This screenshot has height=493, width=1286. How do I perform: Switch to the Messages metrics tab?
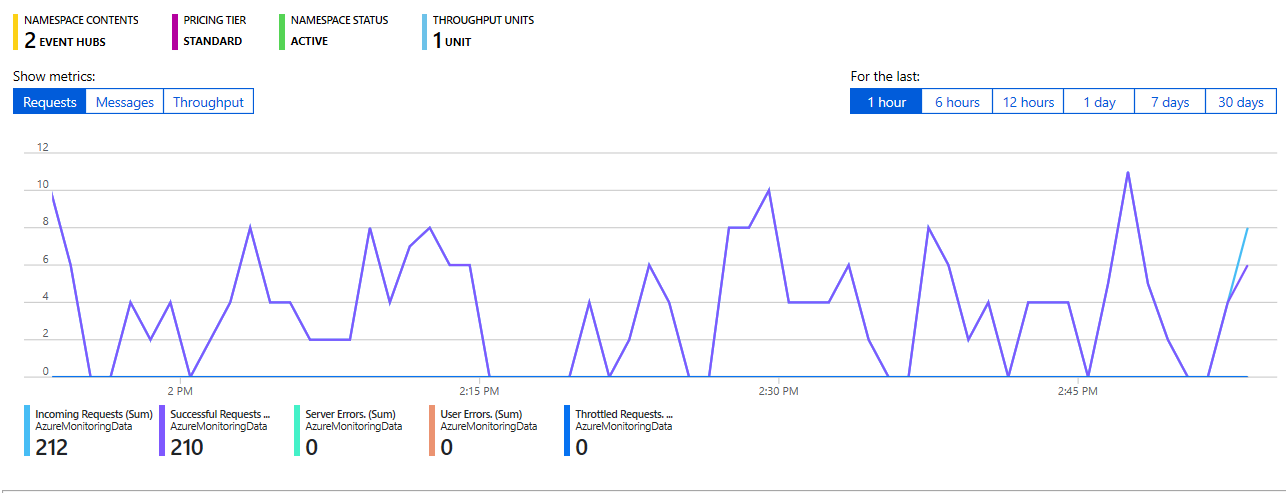[125, 102]
